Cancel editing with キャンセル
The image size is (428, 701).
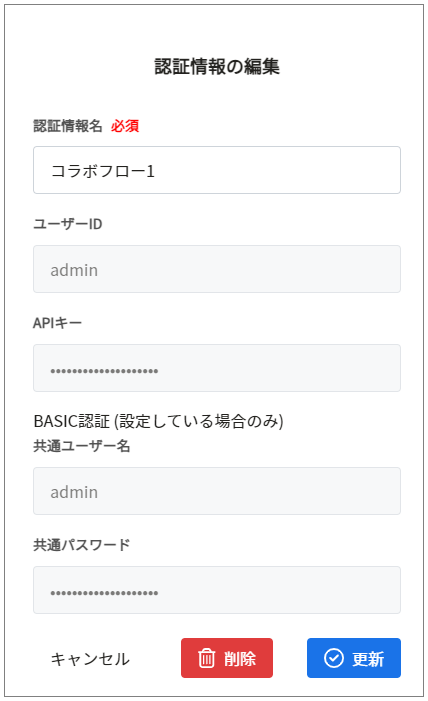(90, 659)
